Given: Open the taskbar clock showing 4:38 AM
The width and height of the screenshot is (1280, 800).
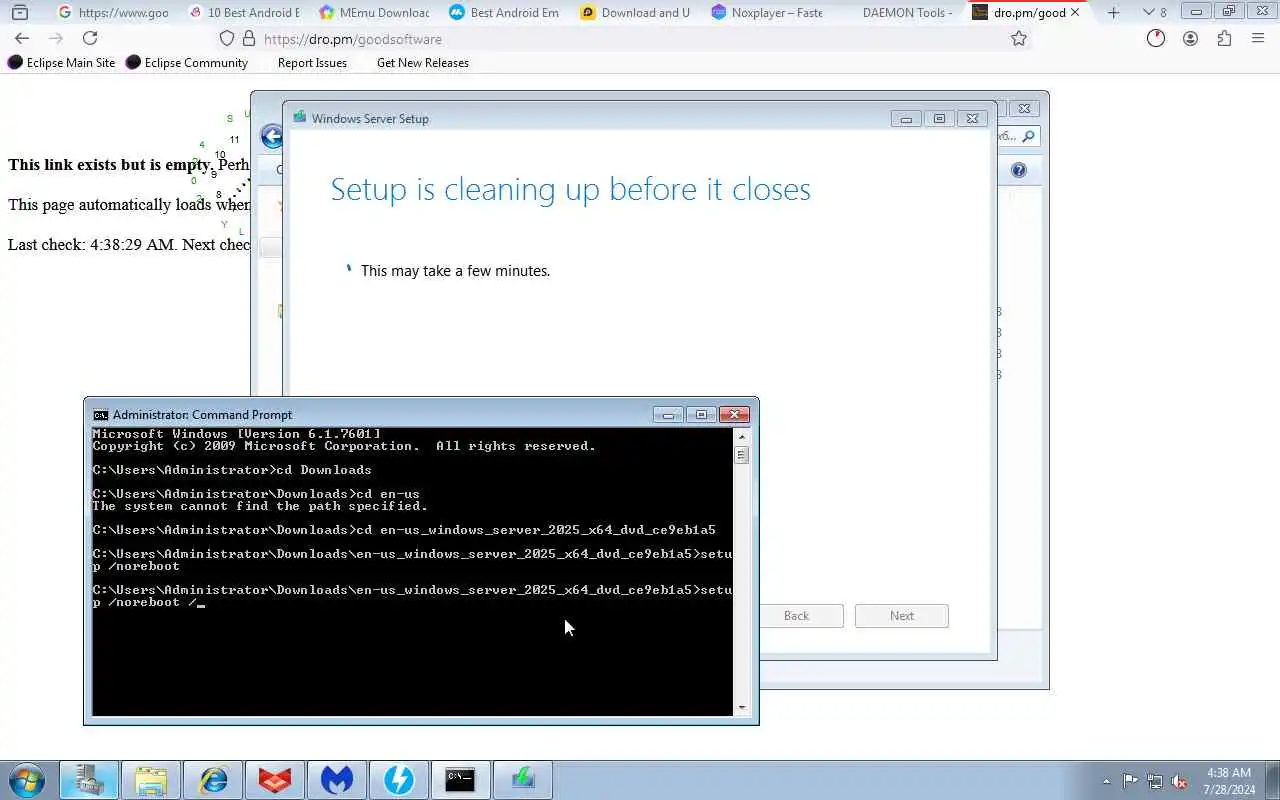Looking at the screenshot, I should click(x=1229, y=781).
